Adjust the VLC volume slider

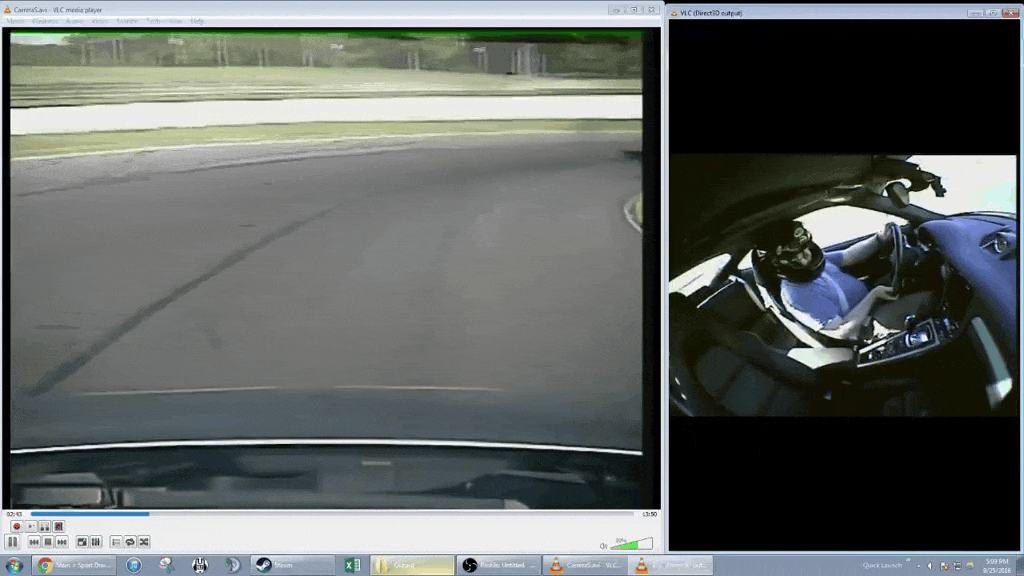[x=632, y=544]
